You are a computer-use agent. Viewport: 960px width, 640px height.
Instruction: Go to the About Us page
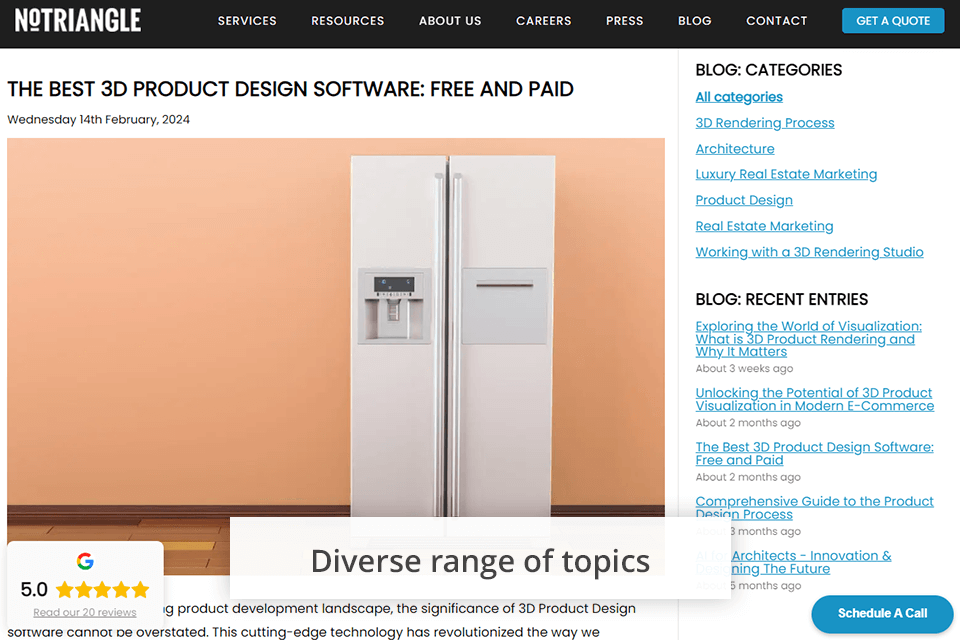pyautogui.click(x=450, y=21)
